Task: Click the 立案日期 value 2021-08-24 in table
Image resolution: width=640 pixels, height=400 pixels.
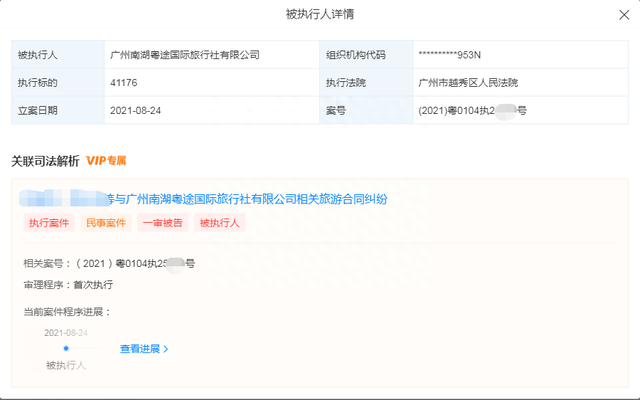Action: (136, 111)
